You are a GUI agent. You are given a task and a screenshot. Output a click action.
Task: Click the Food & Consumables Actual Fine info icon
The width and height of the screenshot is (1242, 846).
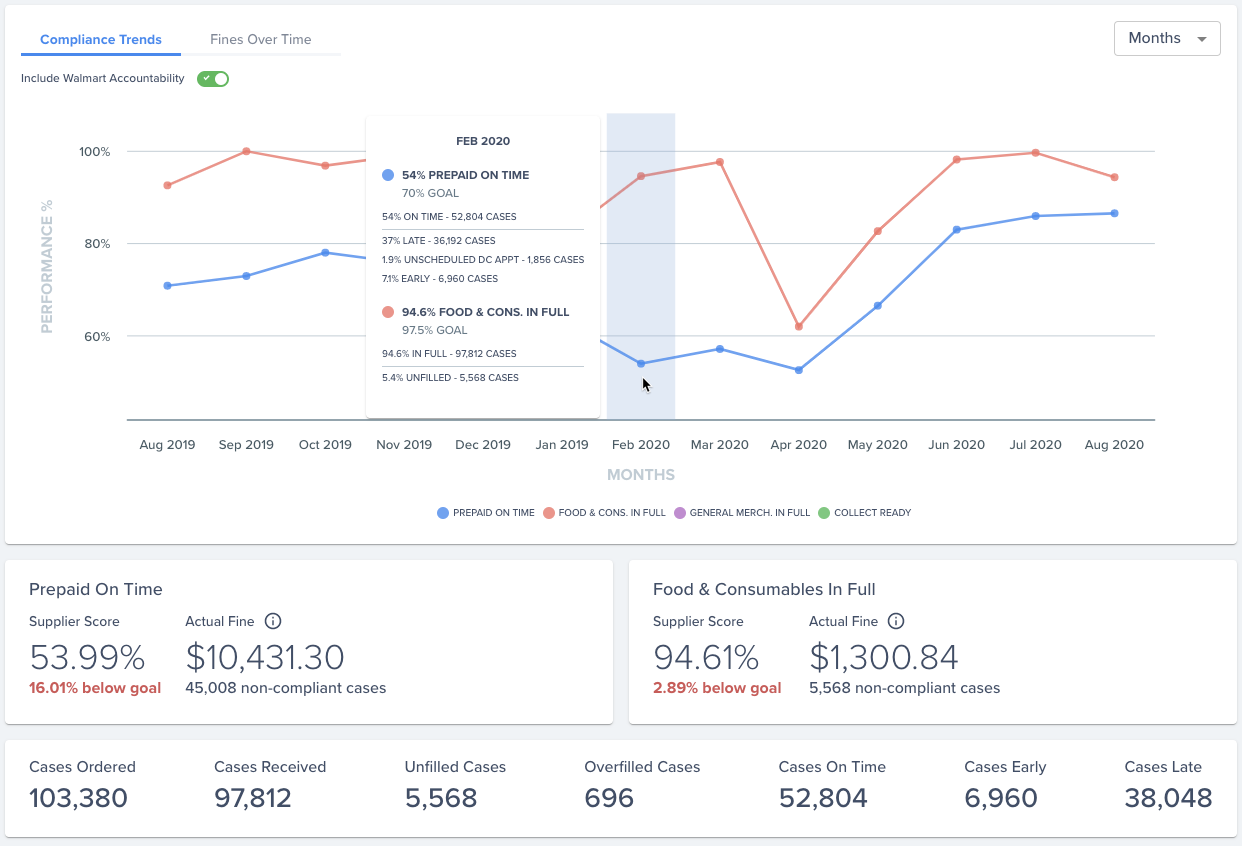pos(897,621)
